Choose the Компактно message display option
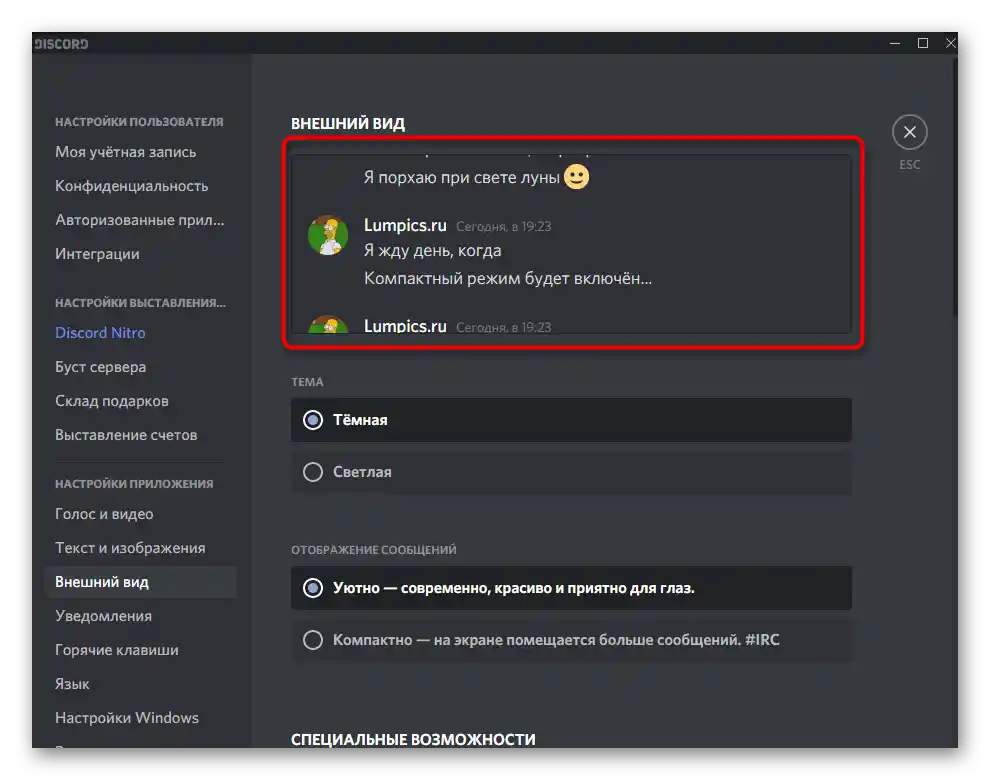 (x=571, y=640)
